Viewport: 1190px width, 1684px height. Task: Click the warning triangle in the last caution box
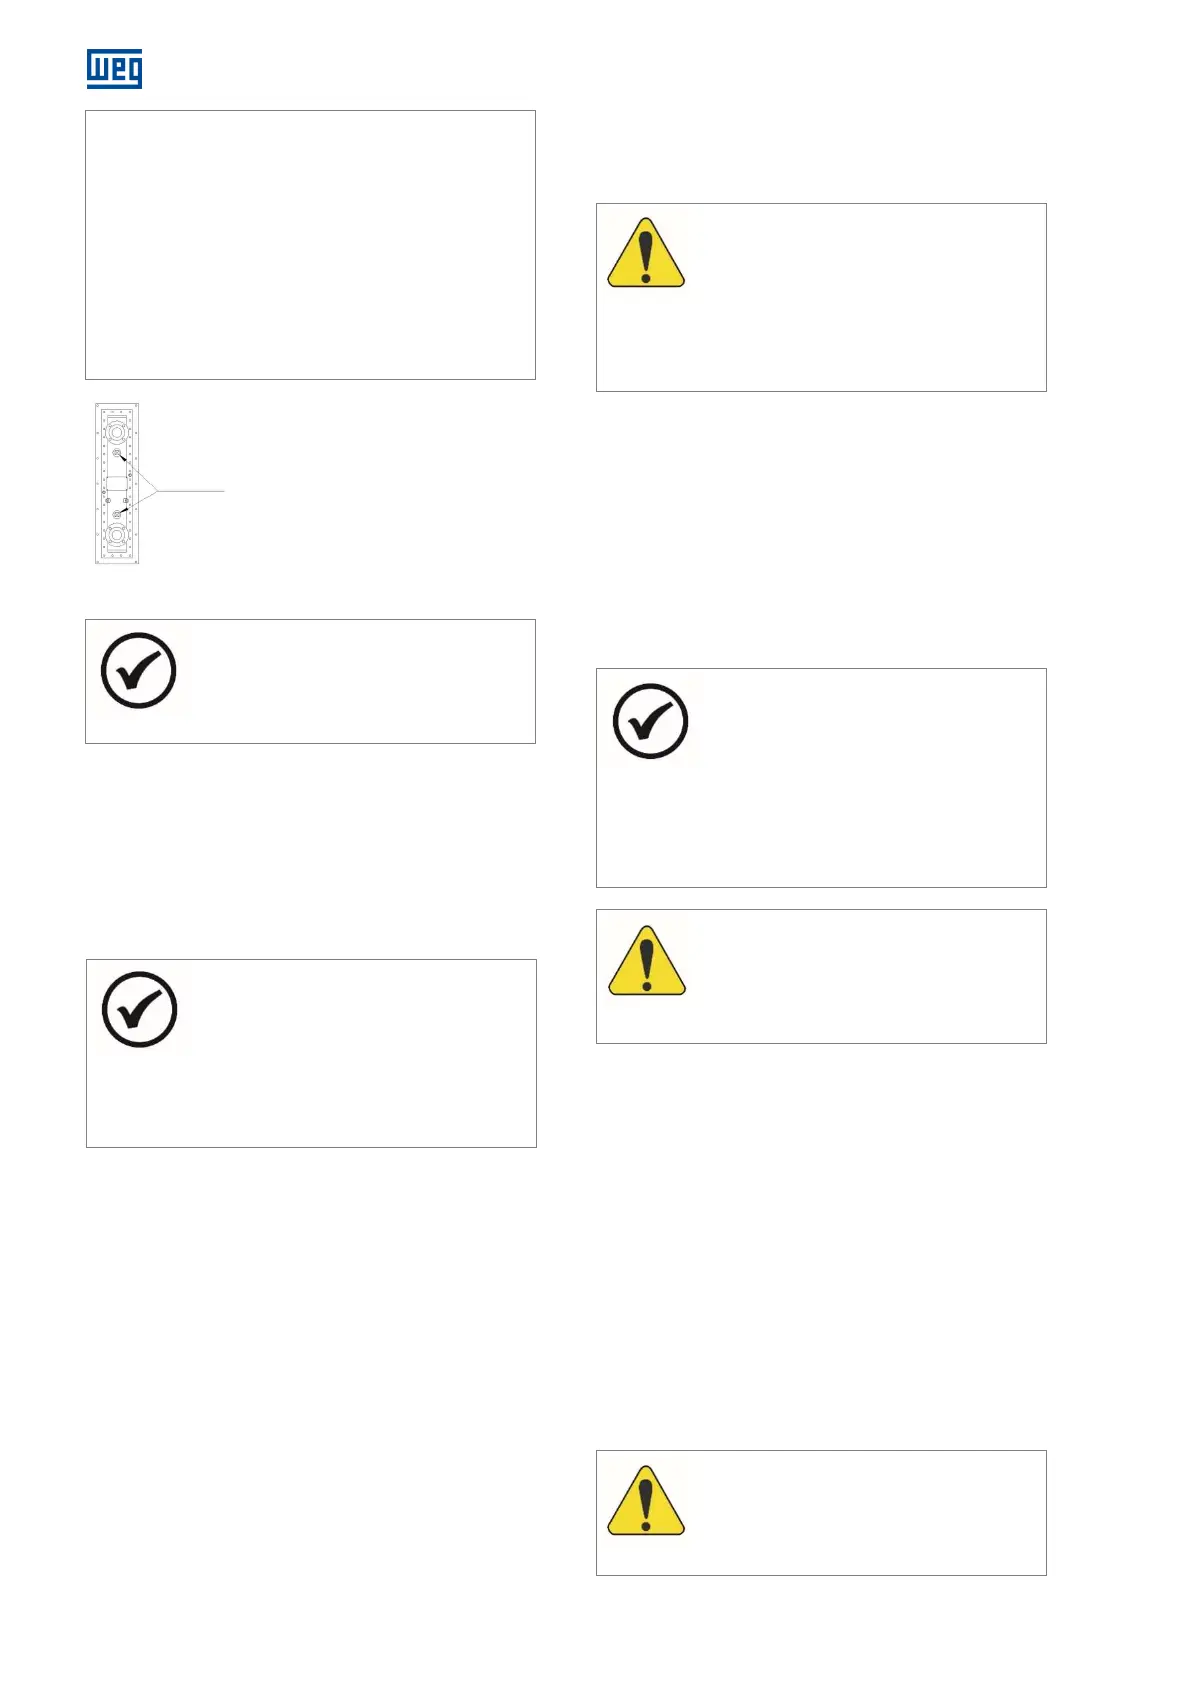[646, 1500]
